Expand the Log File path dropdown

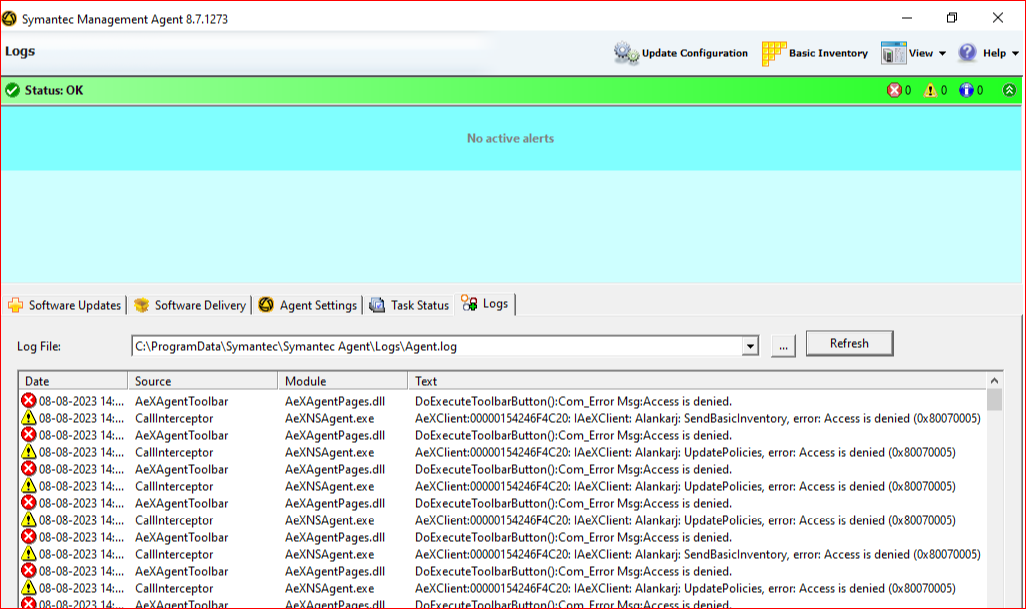(x=751, y=346)
